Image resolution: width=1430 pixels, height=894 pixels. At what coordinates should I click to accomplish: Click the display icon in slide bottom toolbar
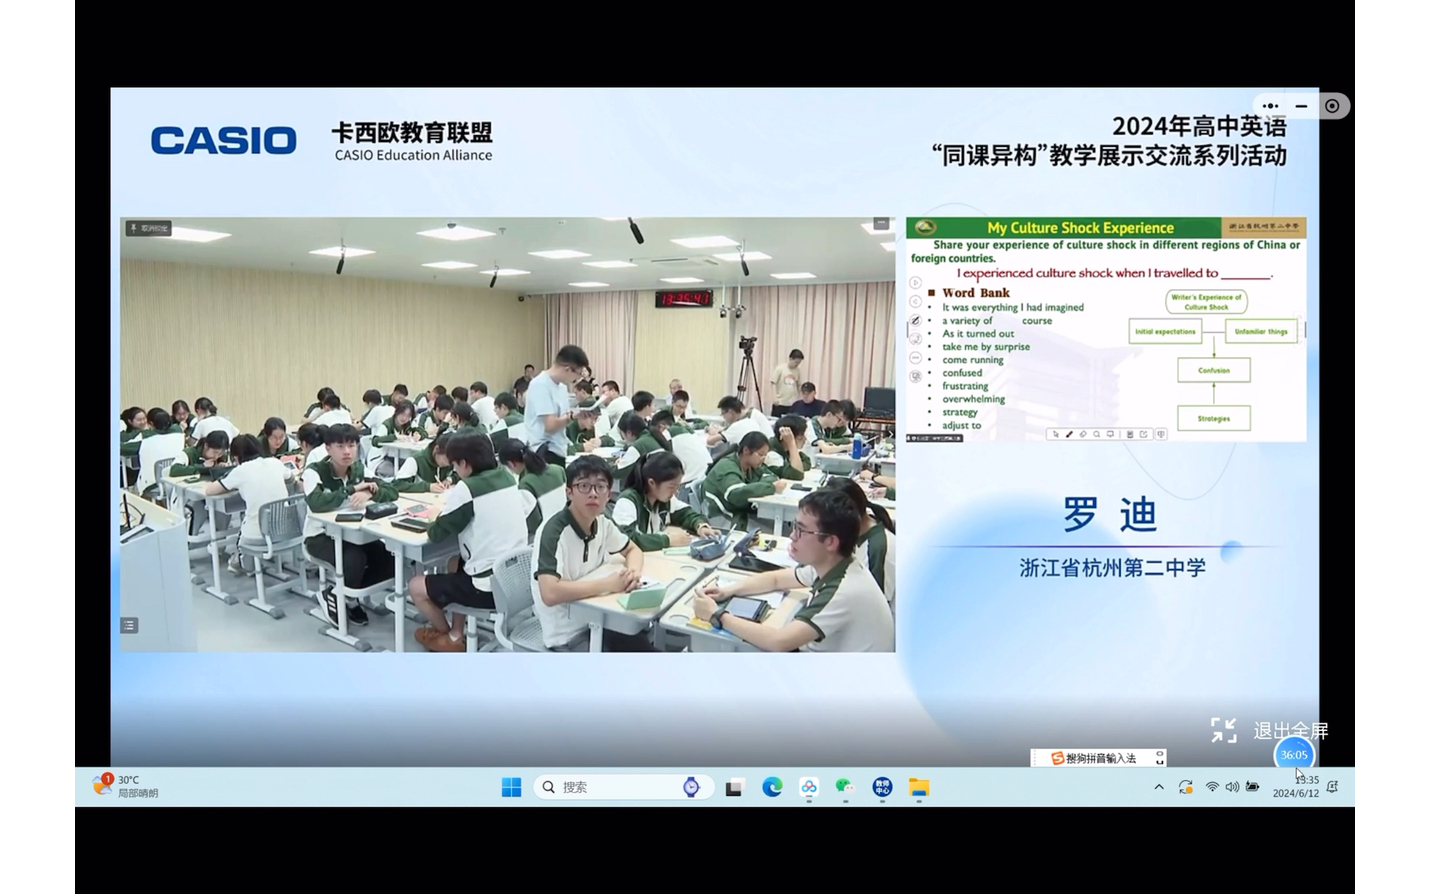click(1111, 435)
